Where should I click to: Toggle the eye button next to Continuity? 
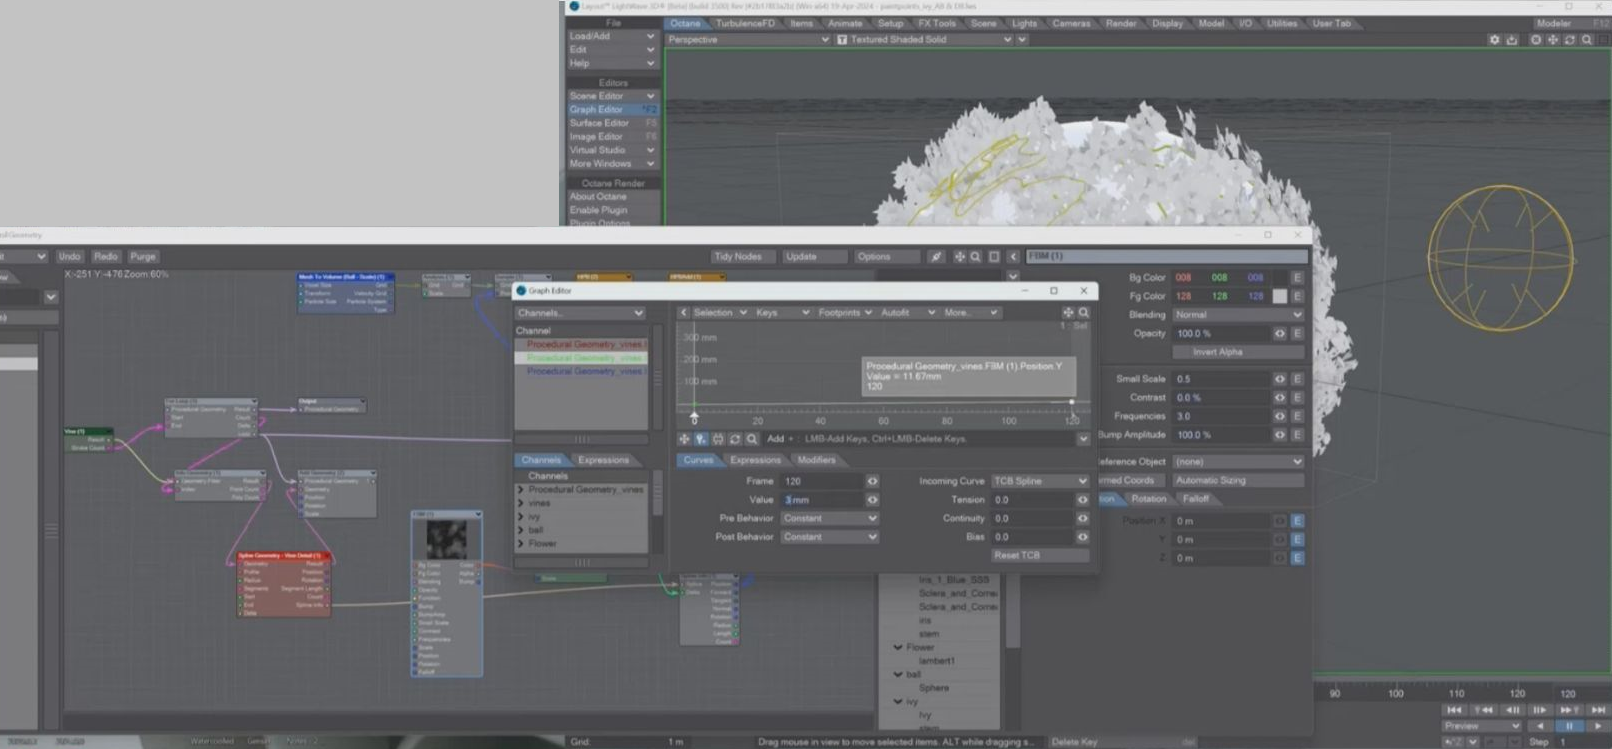click(x=1082, y=519)
